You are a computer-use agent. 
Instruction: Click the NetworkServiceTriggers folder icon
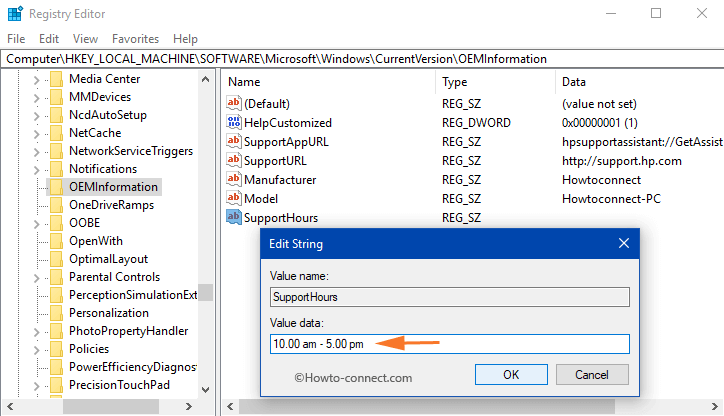(56, 151)
